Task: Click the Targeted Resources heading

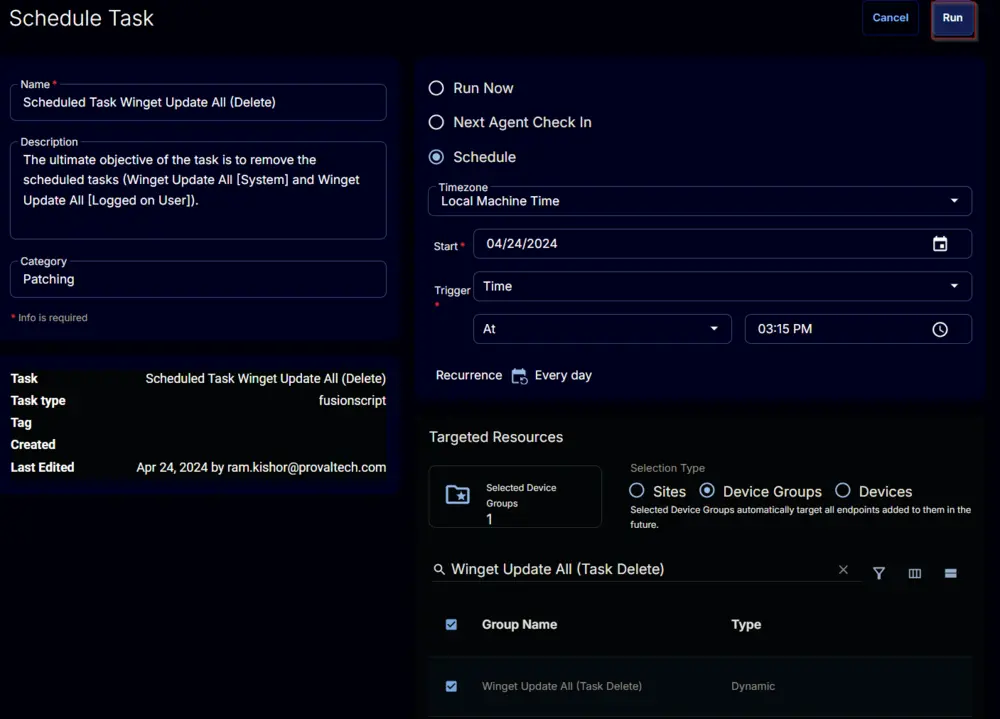Action: (496, 437)
